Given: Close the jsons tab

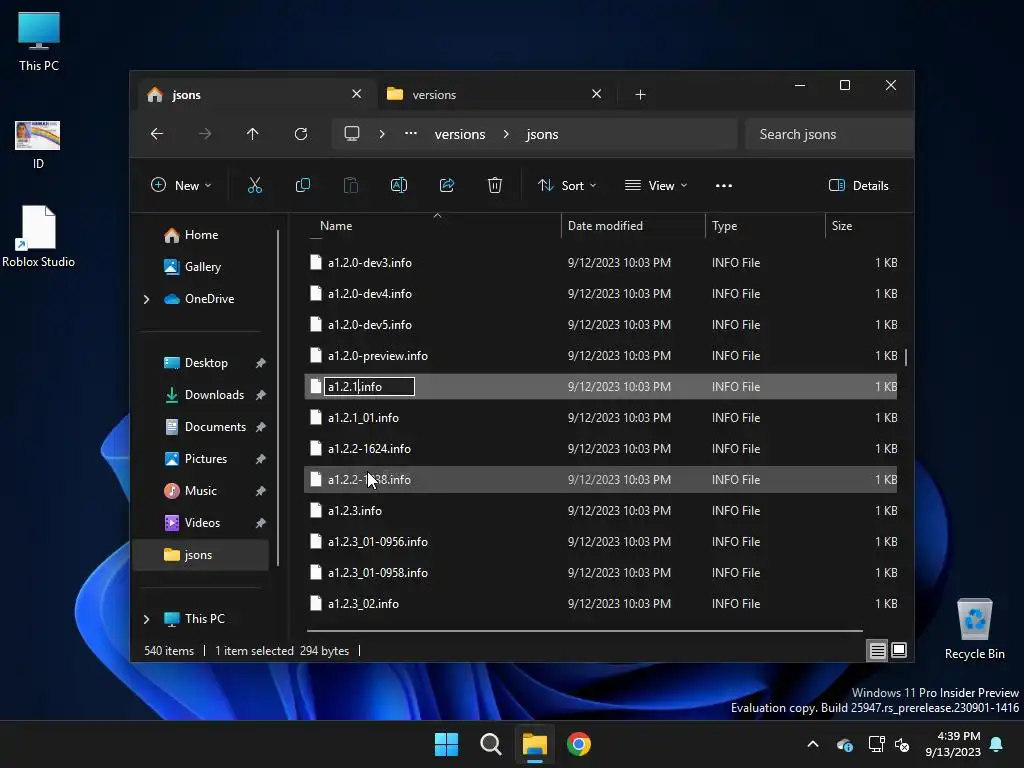Looking at the screenshot, I should point(357,94).
